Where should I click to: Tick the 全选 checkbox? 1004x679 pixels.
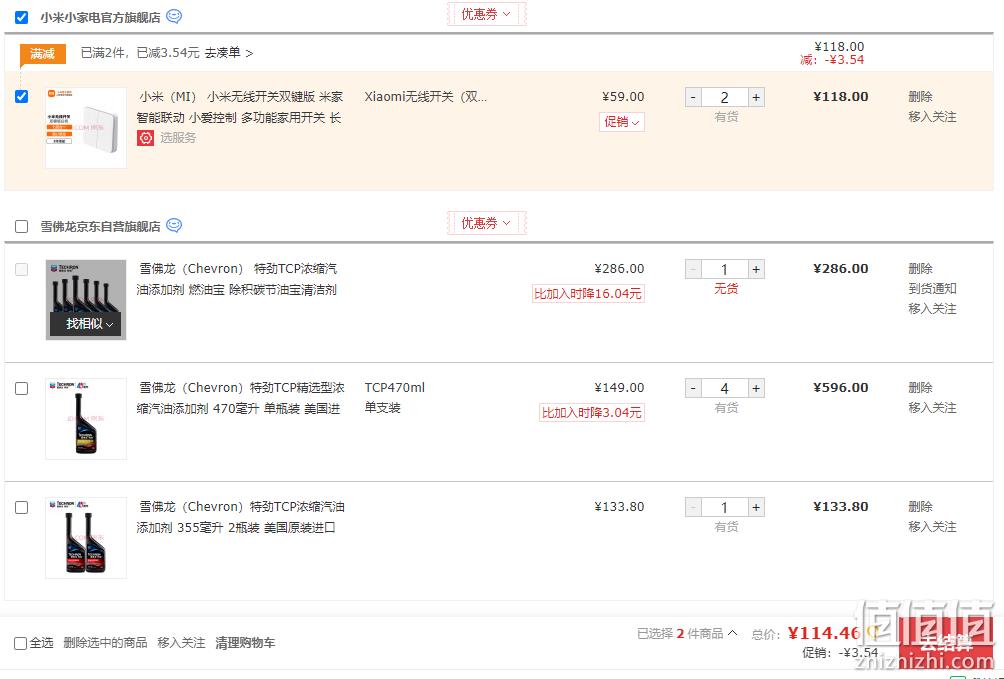[x=20, y=643]
